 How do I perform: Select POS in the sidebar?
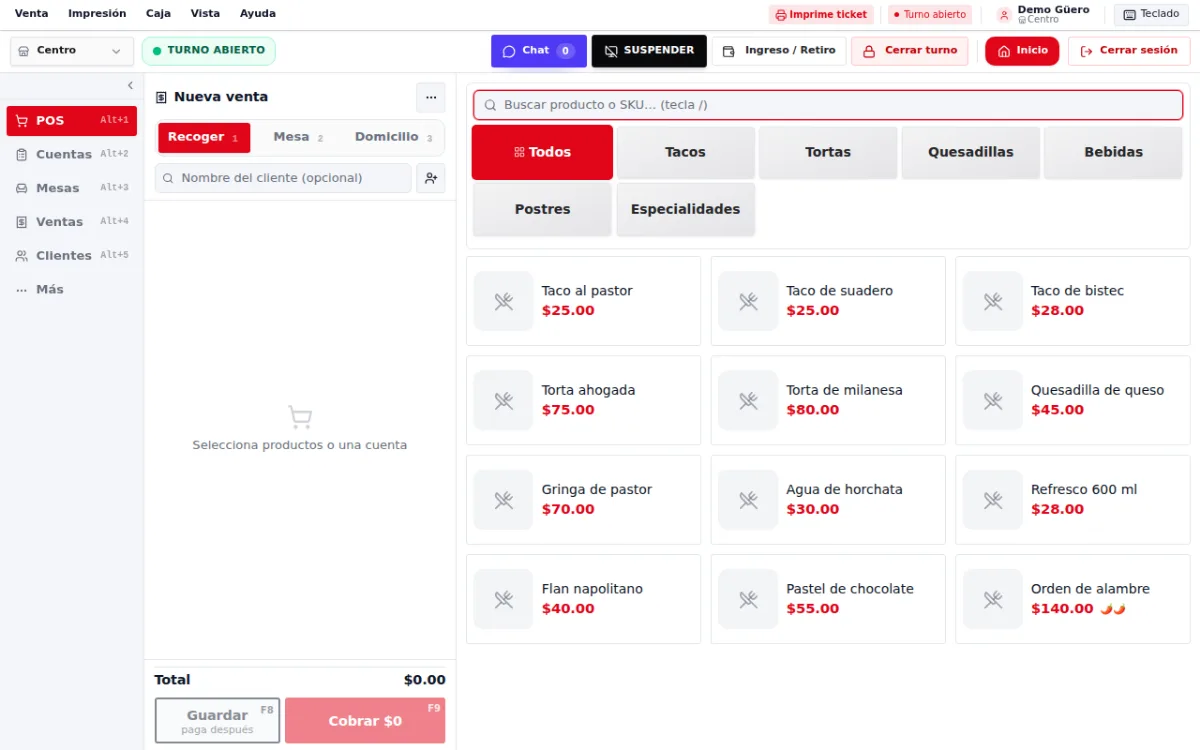[72, 121]
